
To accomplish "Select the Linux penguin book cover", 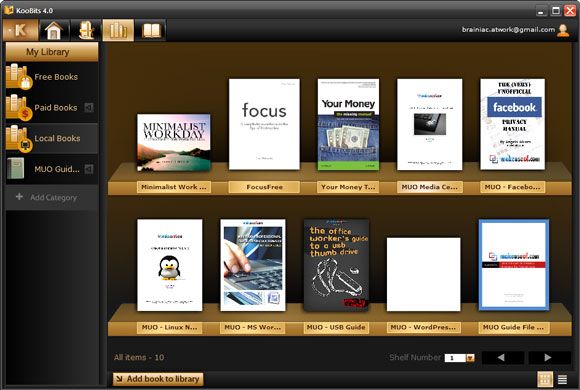I will click(170, 265).
